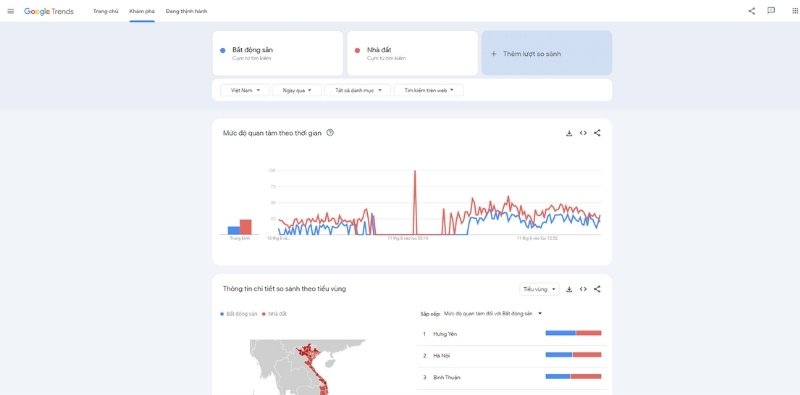Get embed code for interest over time chart
800x395 pixels.
pyautogui.click(x=583, y=133)
